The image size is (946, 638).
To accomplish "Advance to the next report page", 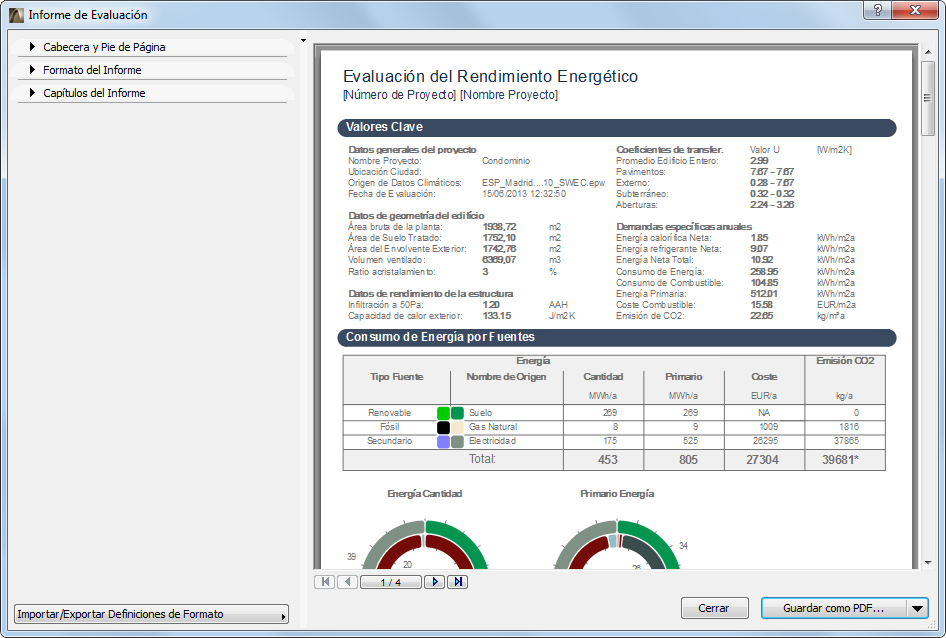I will 434,582.
